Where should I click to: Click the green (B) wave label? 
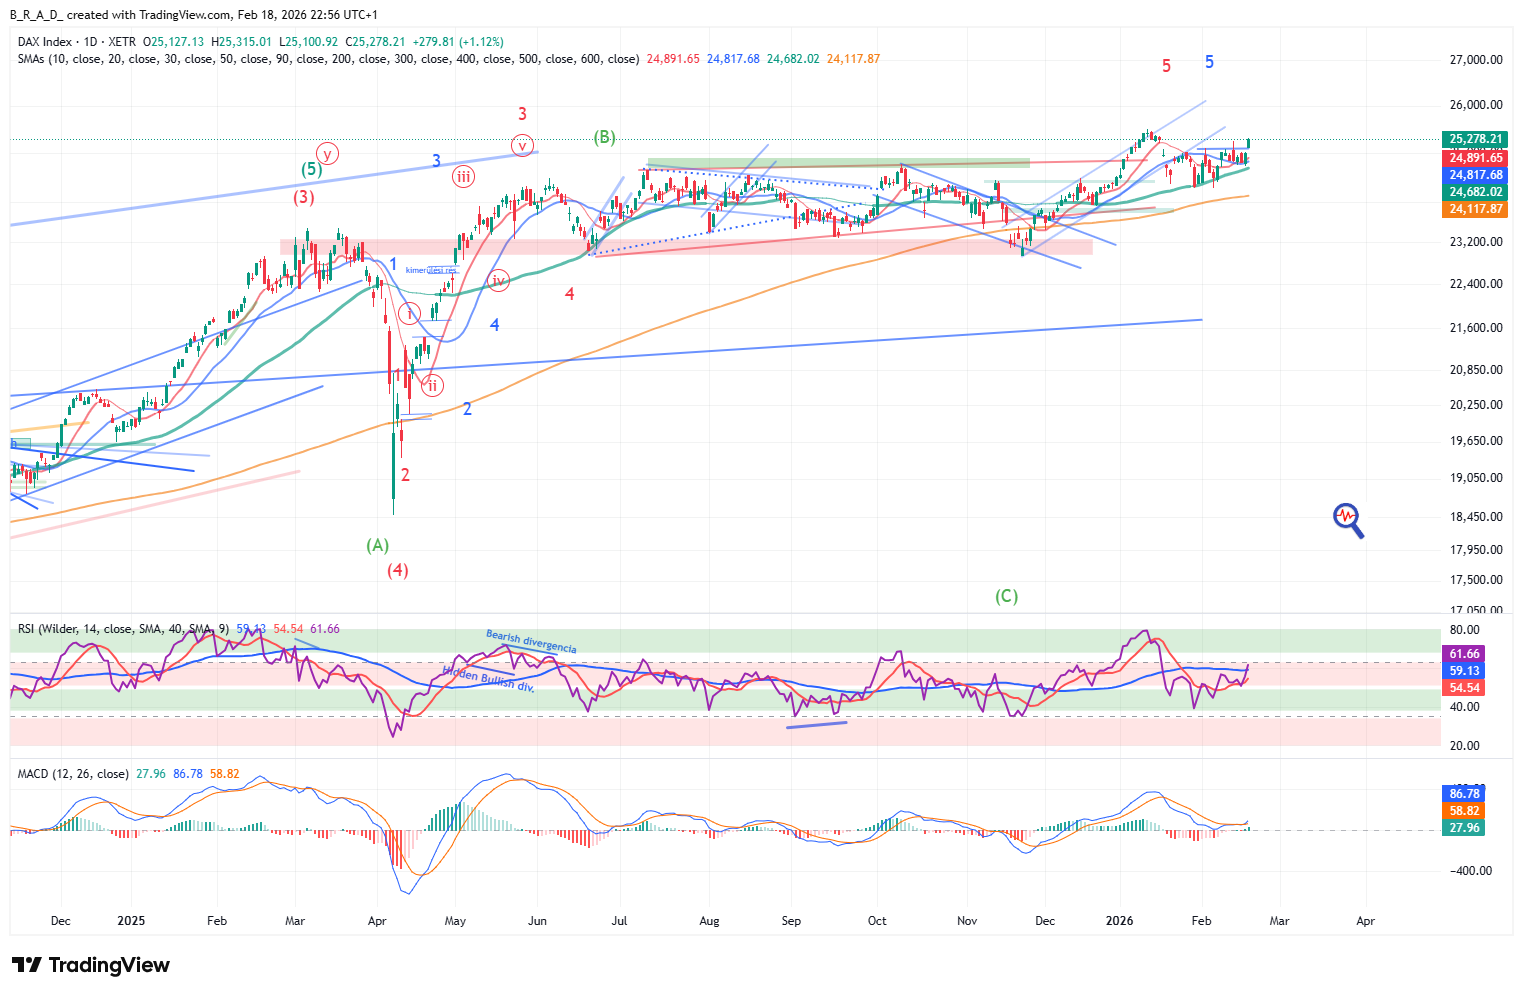click(x=604, y=137)
